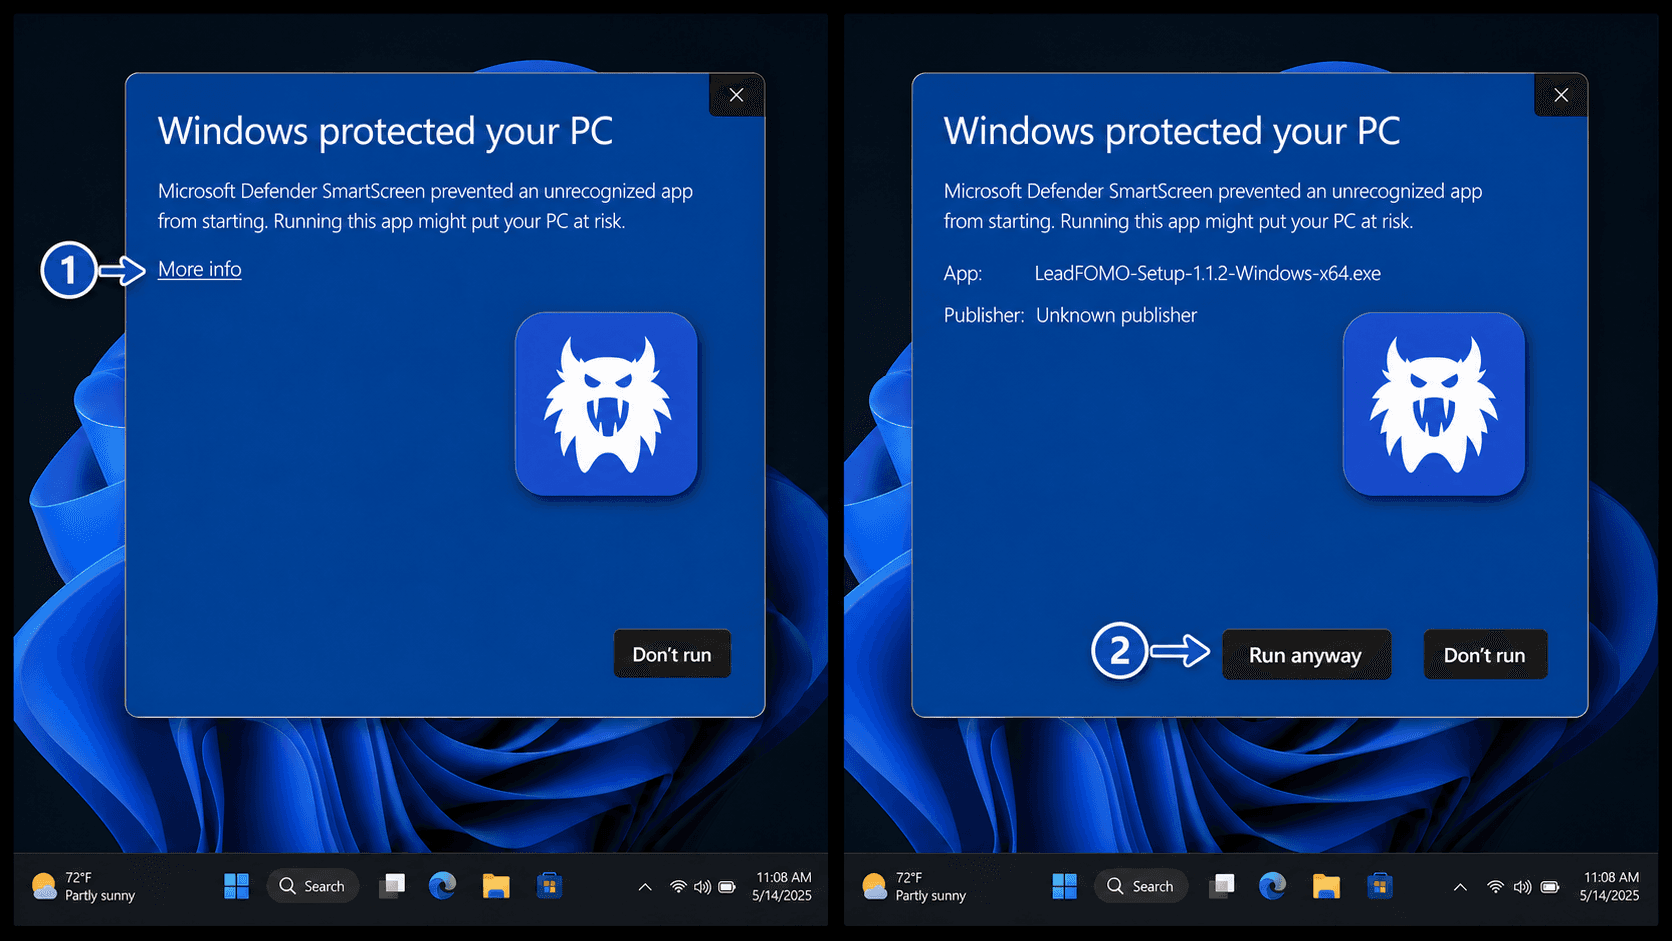Click the volume icon on left taskbar

703,887
